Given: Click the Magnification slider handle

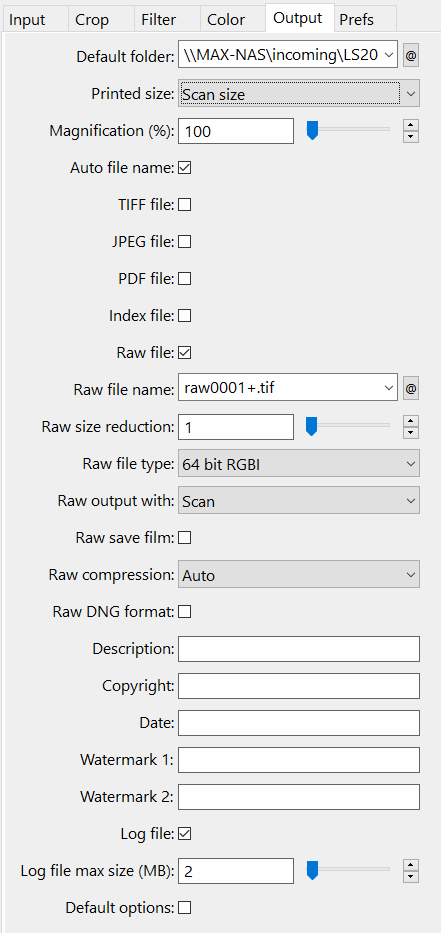Looking at the screenshot, I should coord(312,130).
